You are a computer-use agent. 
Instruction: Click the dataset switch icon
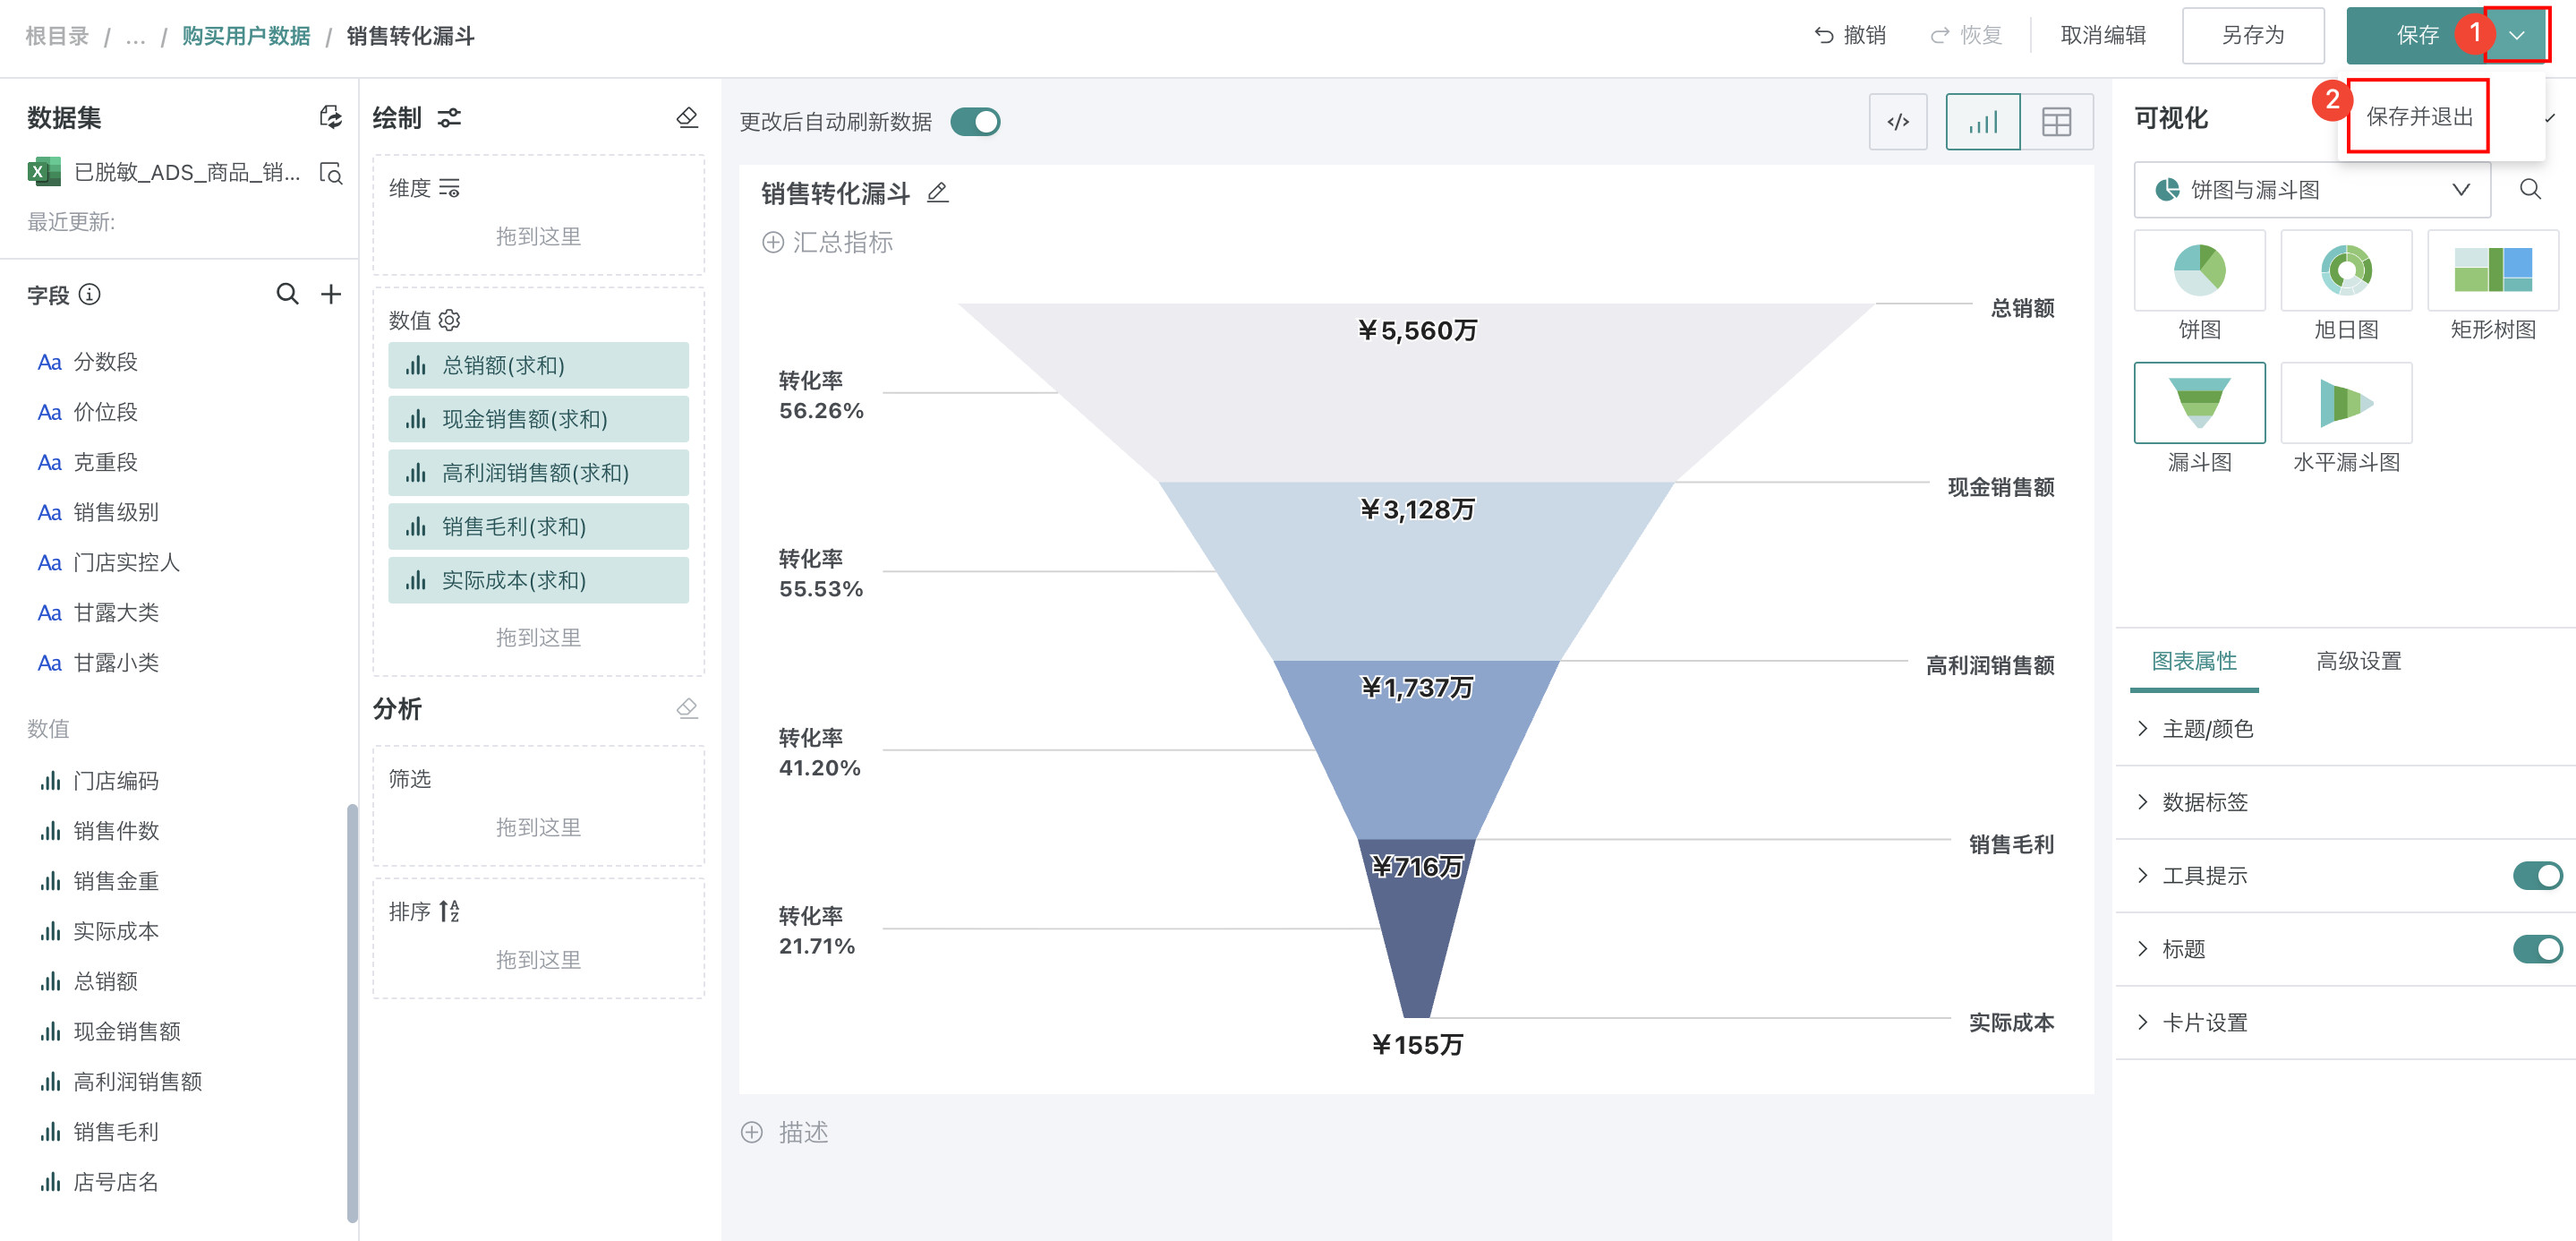tap(330, 117)
